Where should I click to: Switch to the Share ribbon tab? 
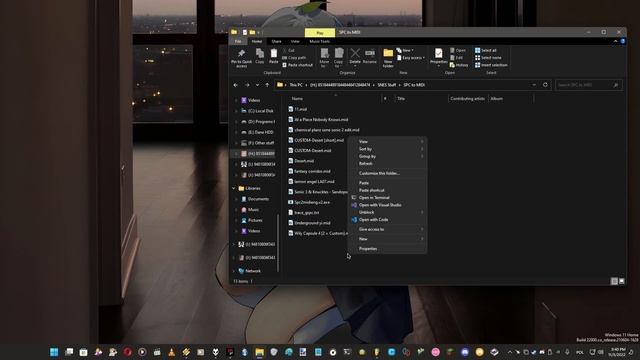[x=276, y=41]
